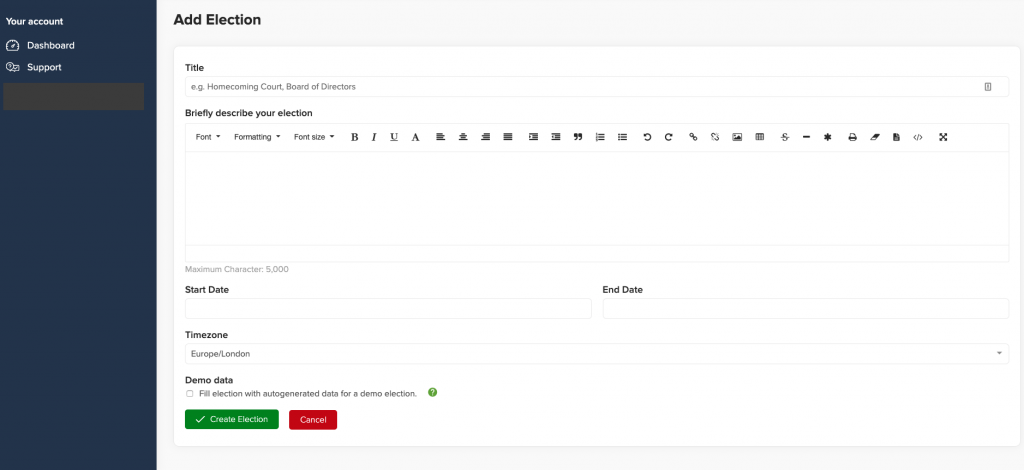This screenshot has height=470, width=1024.
Task: Click into the description text area
Action: tap(597, 198)
